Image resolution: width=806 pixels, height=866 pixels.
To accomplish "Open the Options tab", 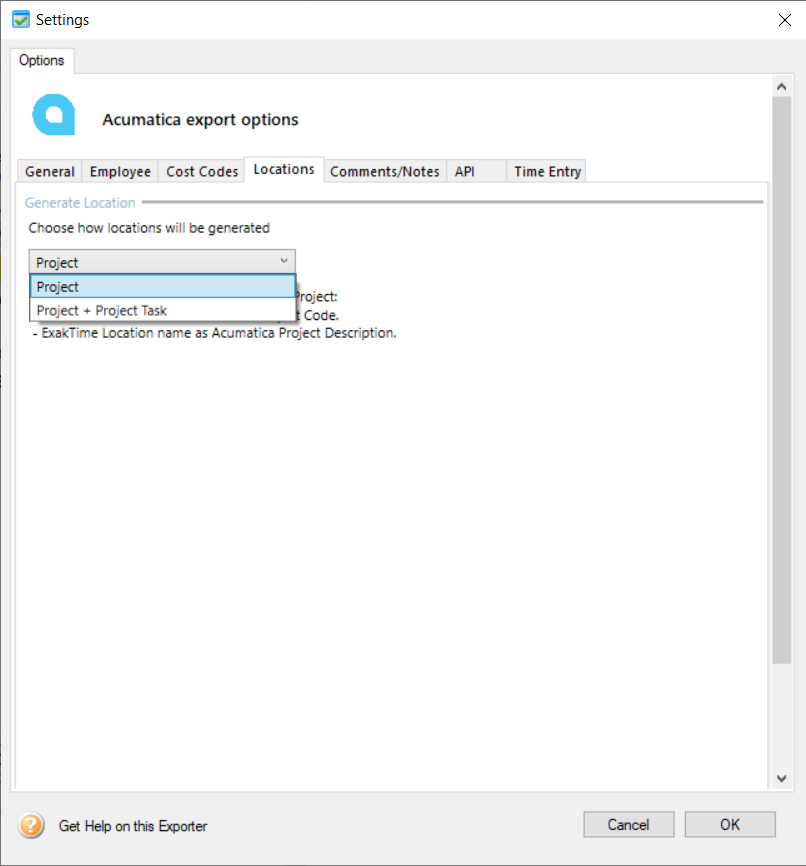I will pyautogui.click(x=41, y=60).
